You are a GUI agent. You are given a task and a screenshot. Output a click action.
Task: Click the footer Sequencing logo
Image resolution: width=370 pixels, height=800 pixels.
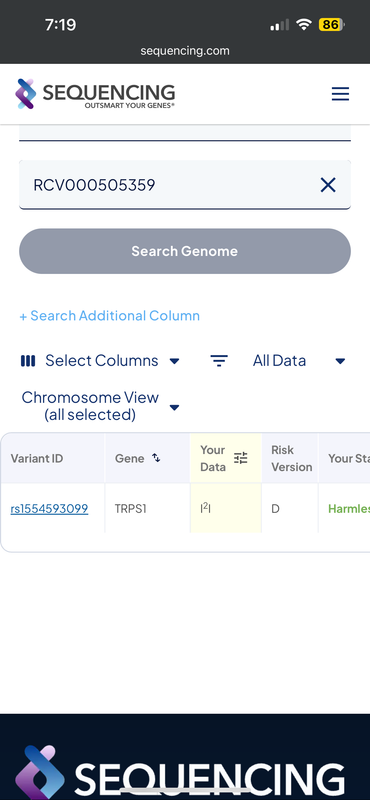(x=180, y=772)
